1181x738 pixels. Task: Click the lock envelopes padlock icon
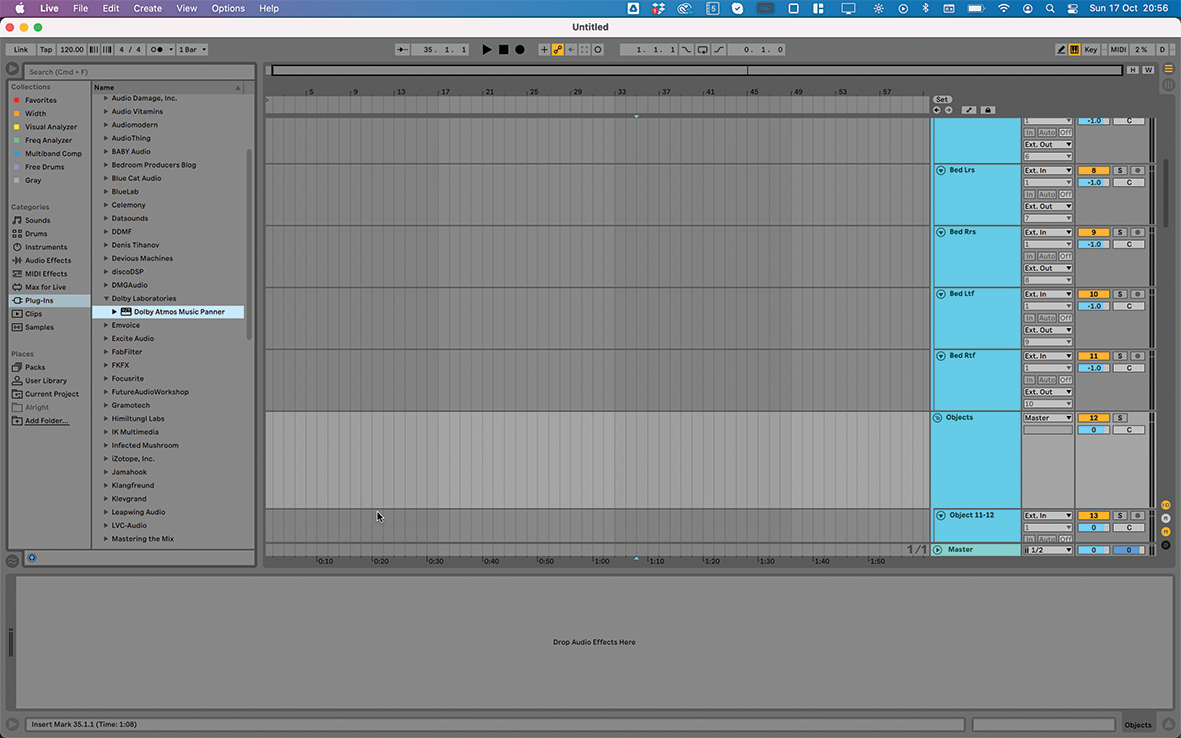point(988,110)
